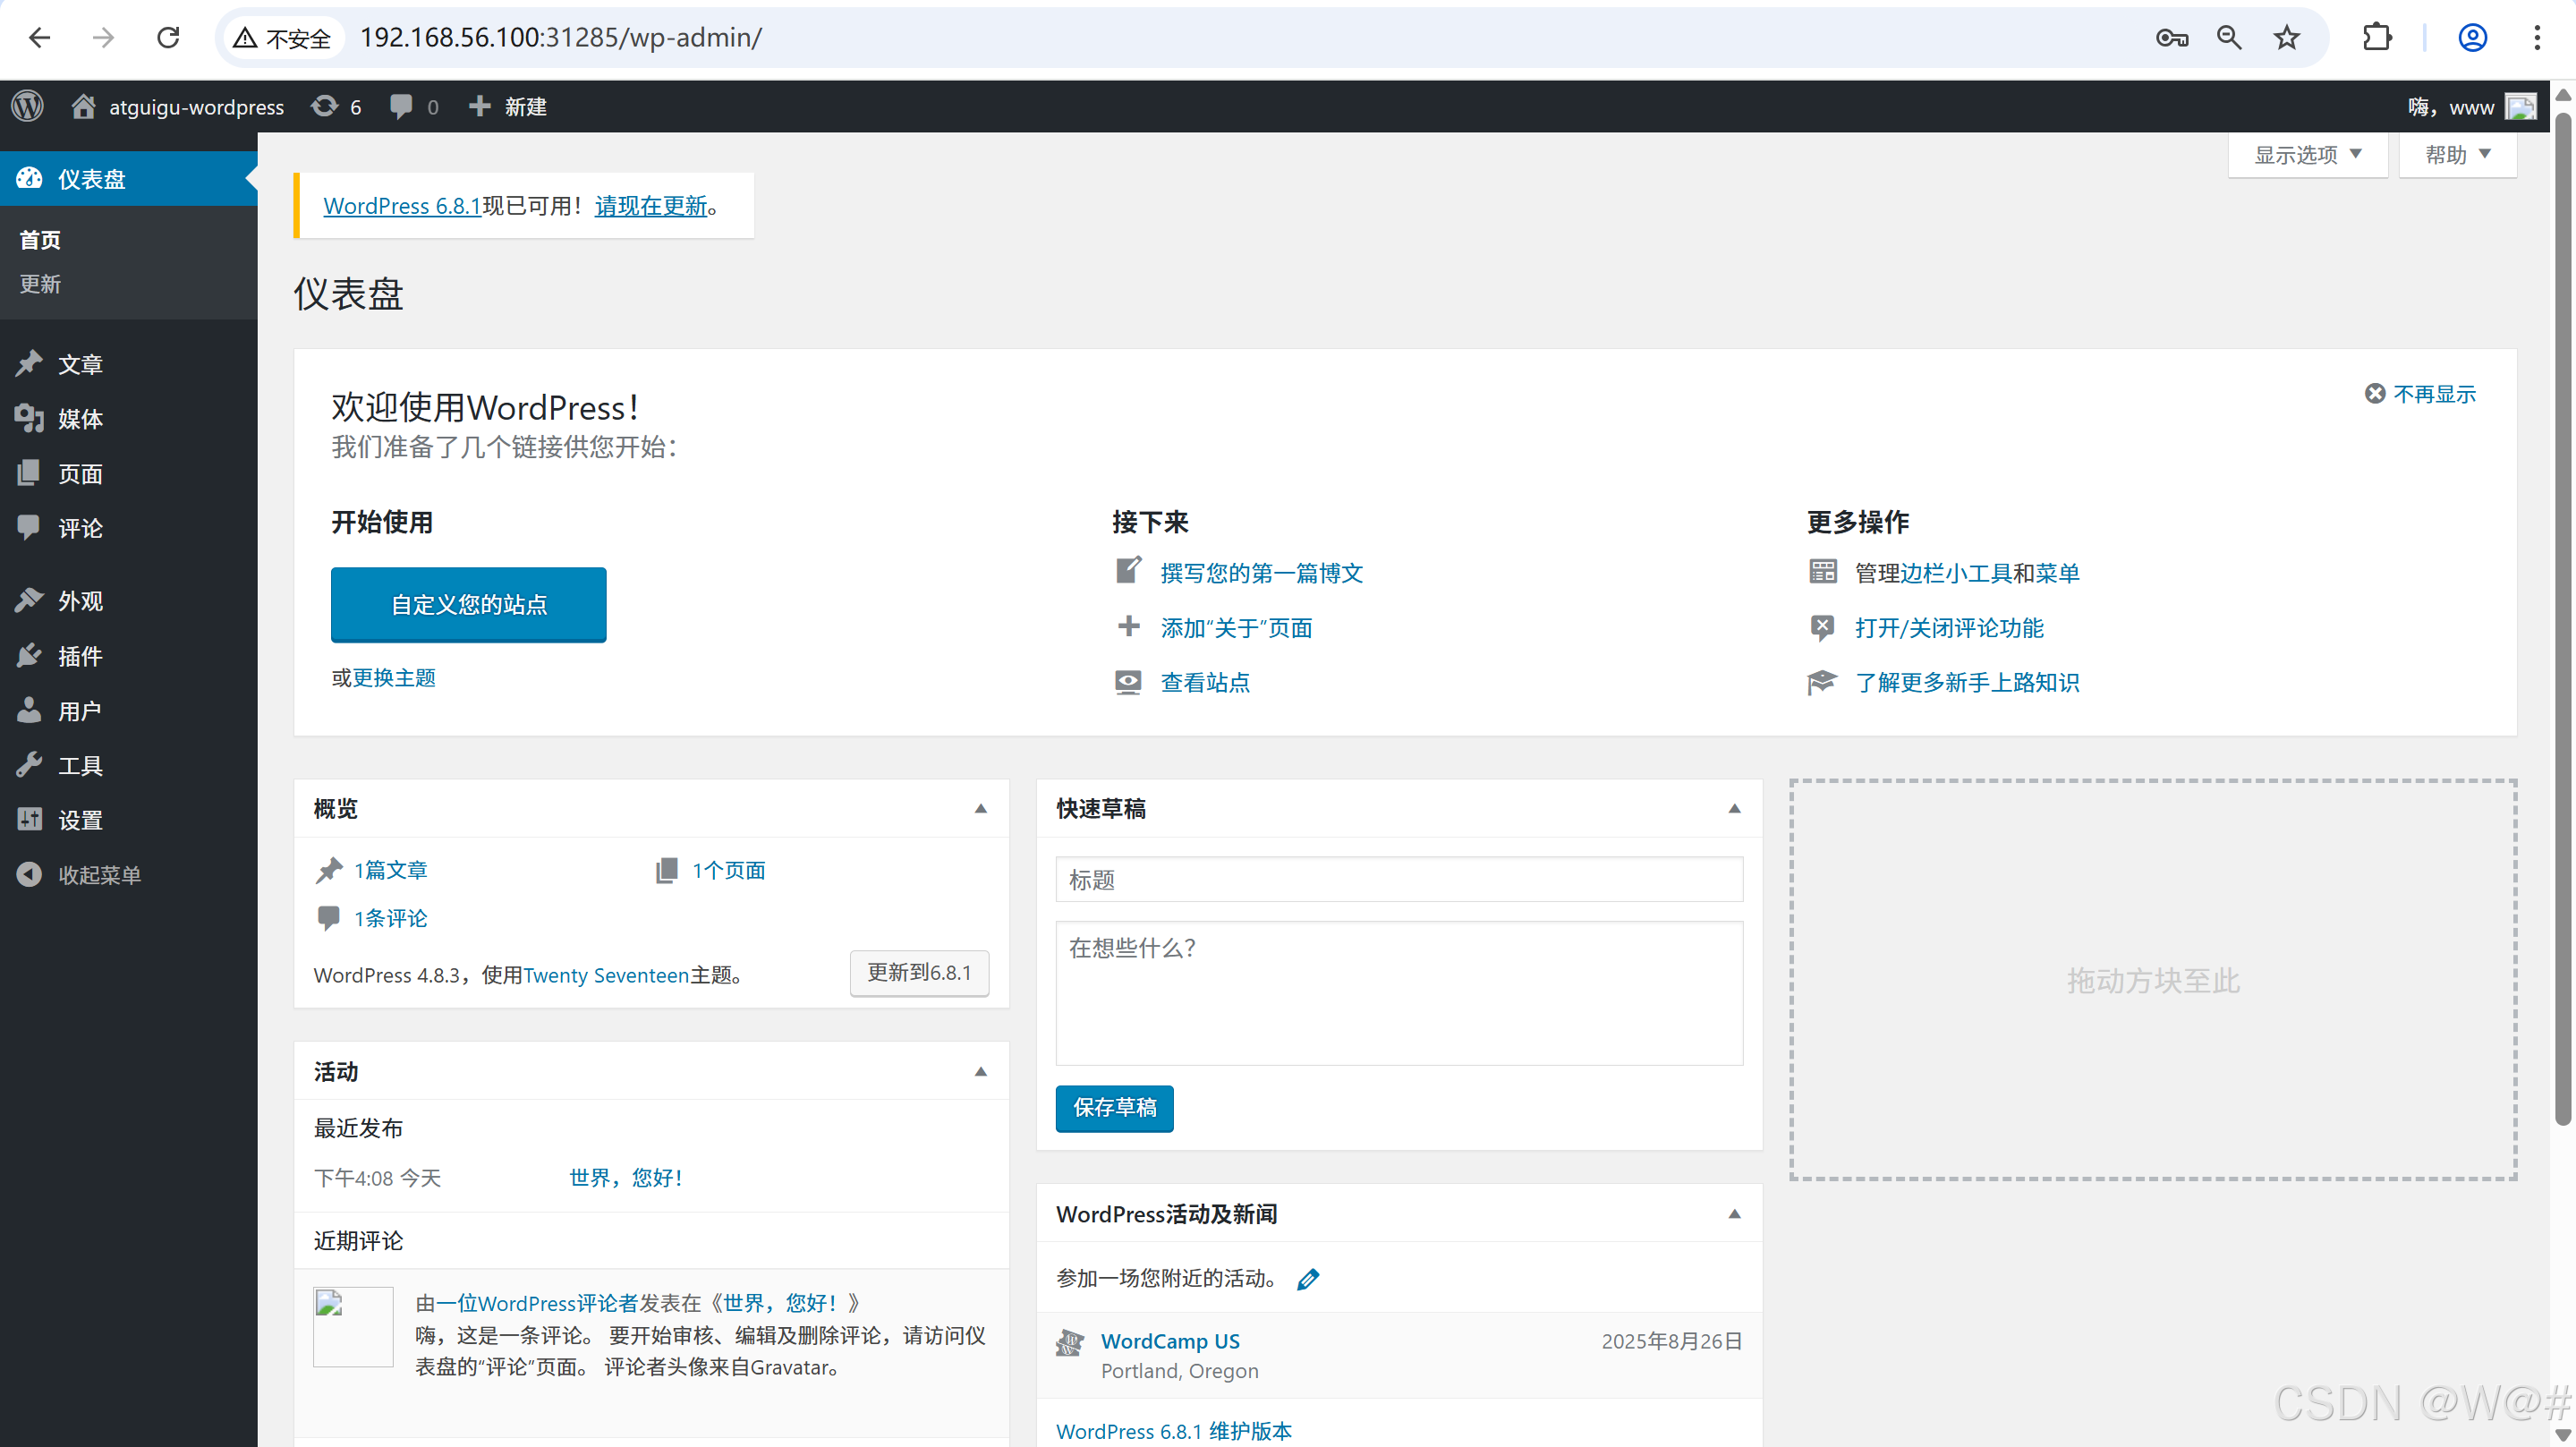Open the WordCamp US event link
2576x1447 pixels.
pyautogui.click(x=1170, y=1341)
